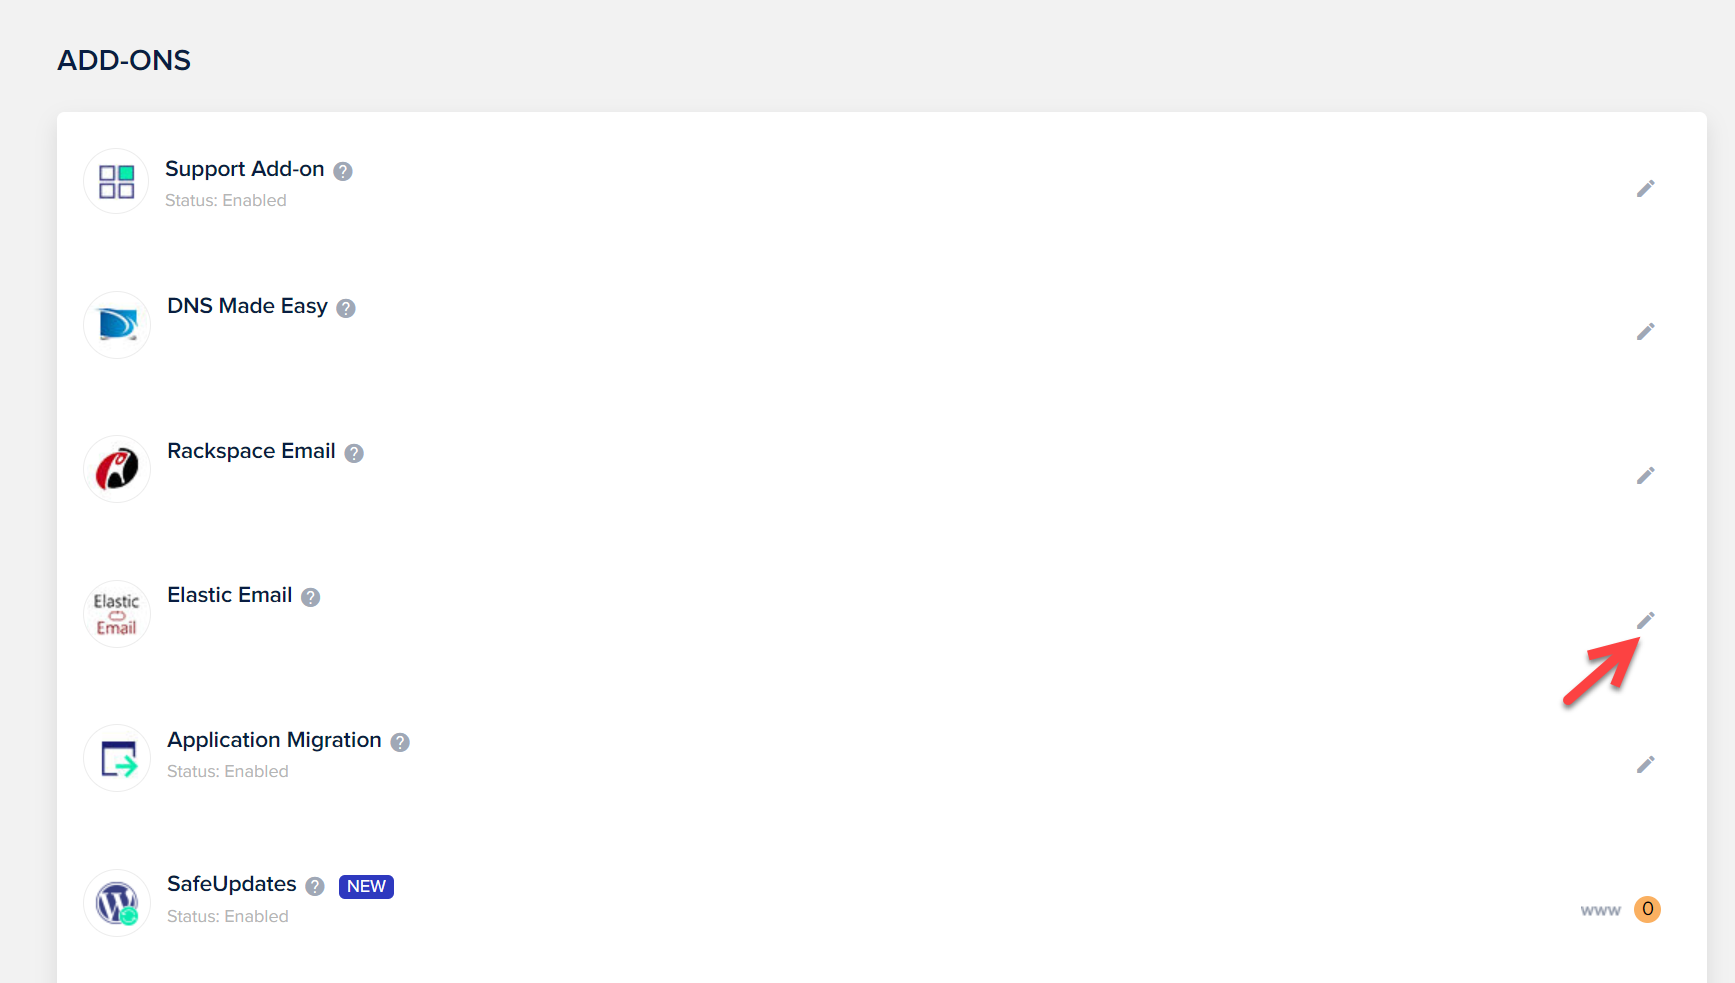Open DNS Made Easy edit pencil
Viewport: 1735px width, 983px height.
point(1646,331)
